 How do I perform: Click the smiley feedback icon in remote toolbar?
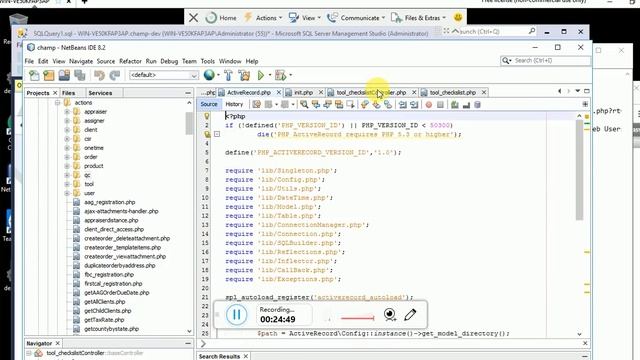tap(458, 18)
